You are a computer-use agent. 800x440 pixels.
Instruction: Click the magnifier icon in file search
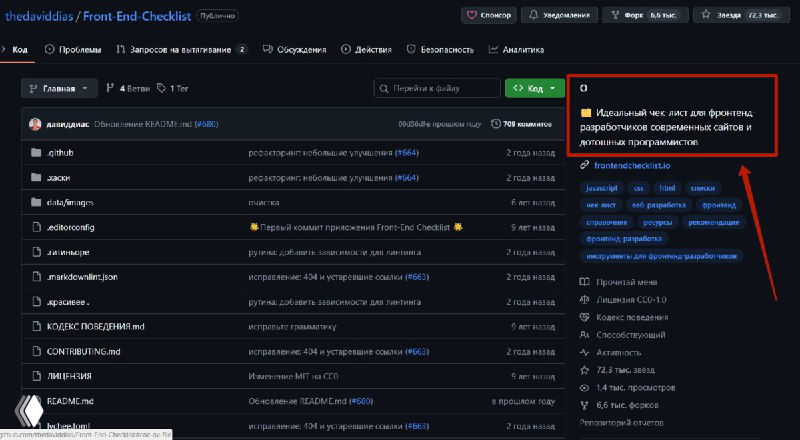click(x=384, y=89)
